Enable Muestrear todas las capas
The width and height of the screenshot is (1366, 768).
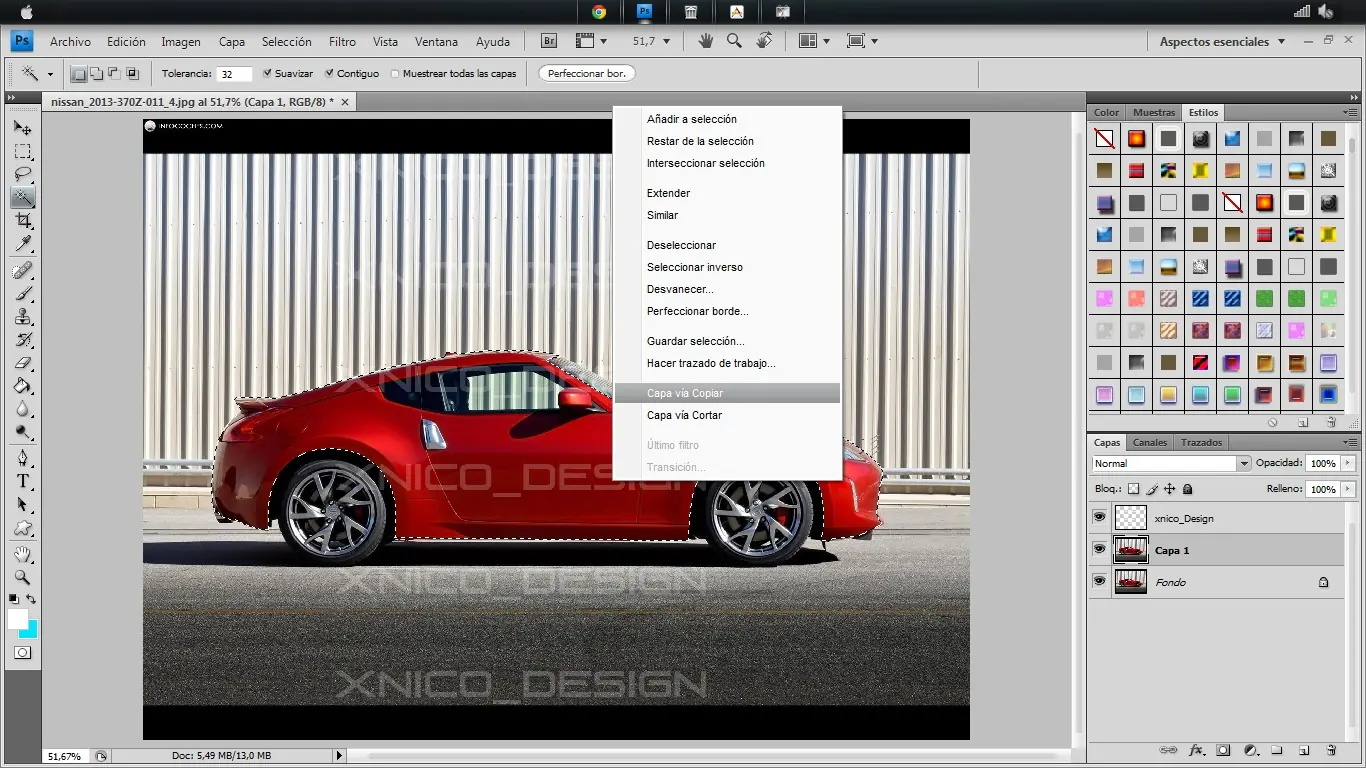395,74
